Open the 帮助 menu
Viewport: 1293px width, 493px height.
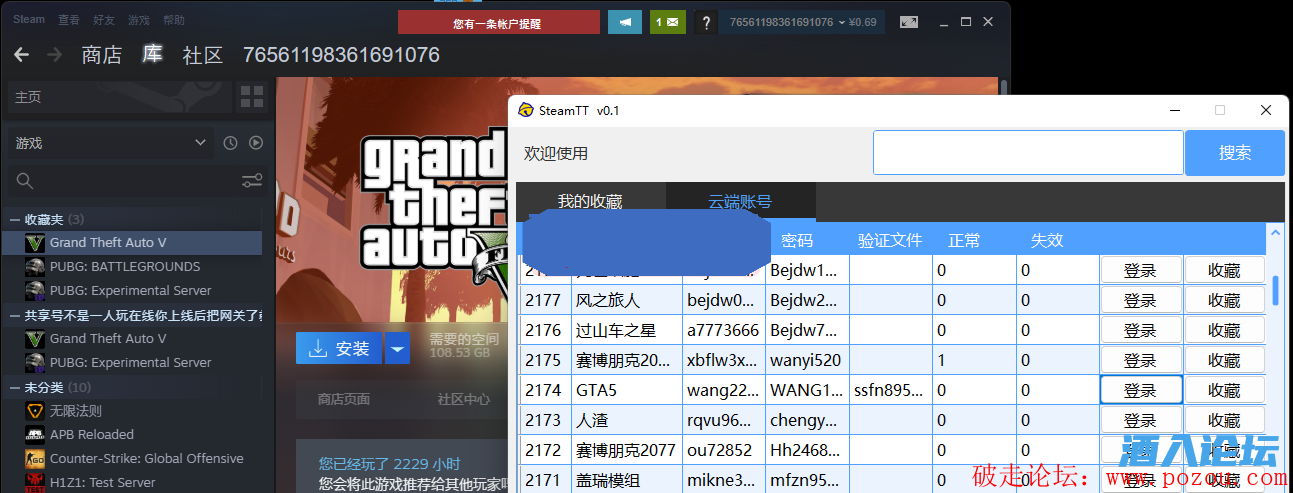[x=174, y=19]
